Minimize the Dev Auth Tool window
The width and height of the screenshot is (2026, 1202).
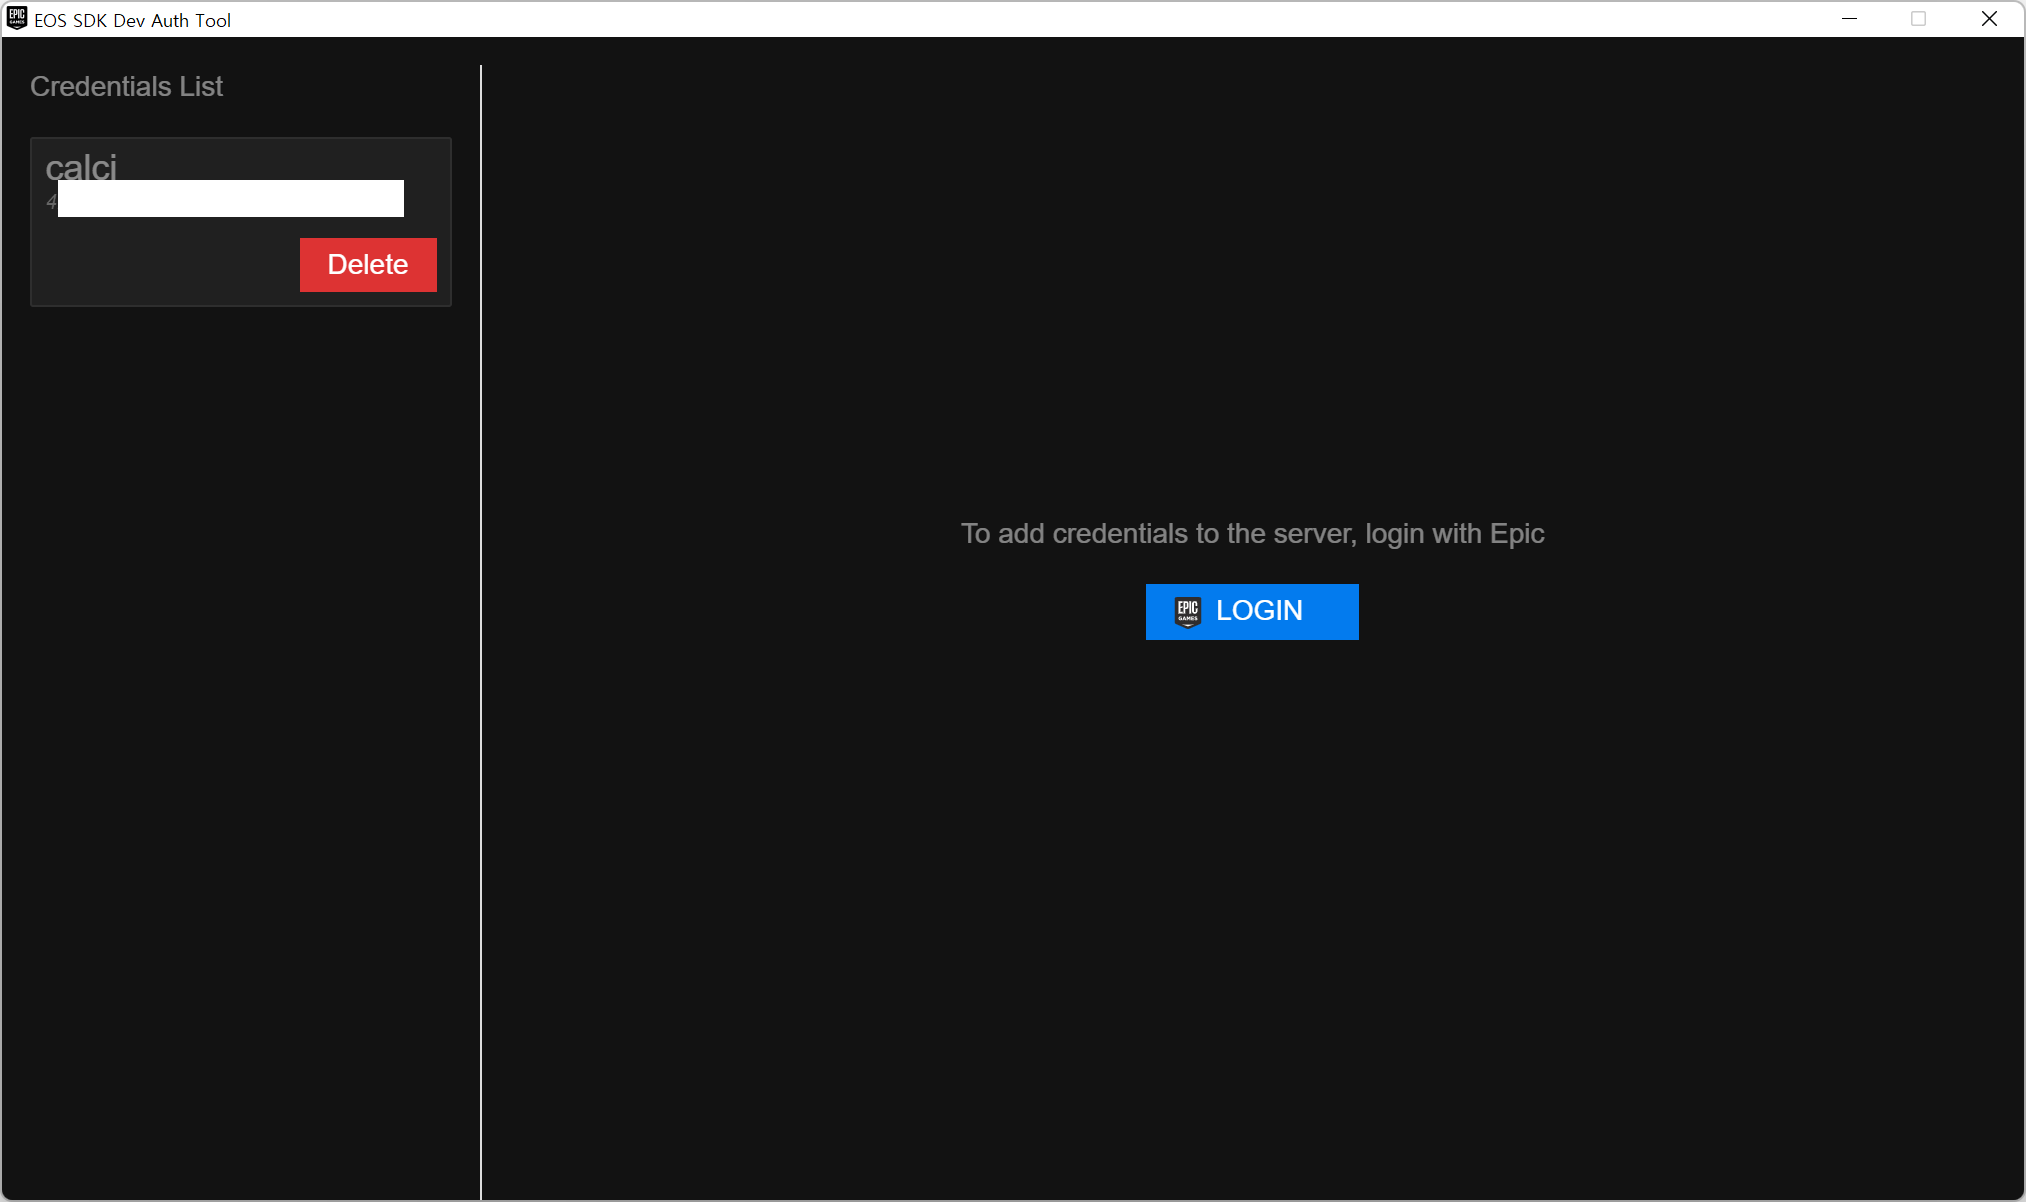1849,19
